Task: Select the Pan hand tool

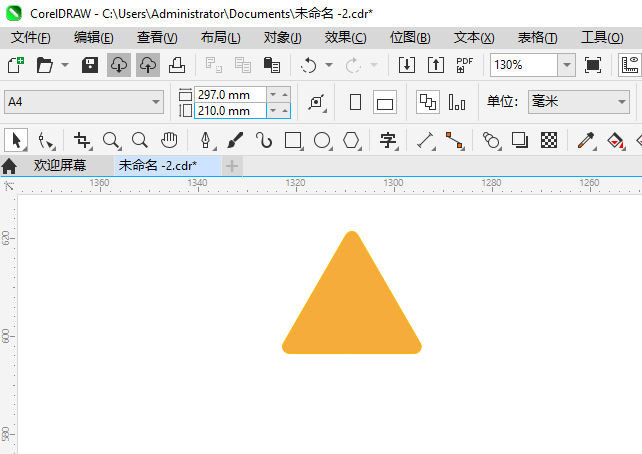Action: [169, 140]
